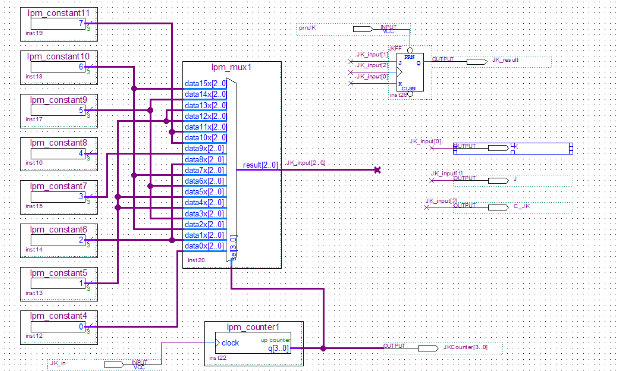Click the bus endpoint X marker of JK_input[2..0]
Image resolution: width=618 pixels, height=371 pixels.
pos(377,170)
